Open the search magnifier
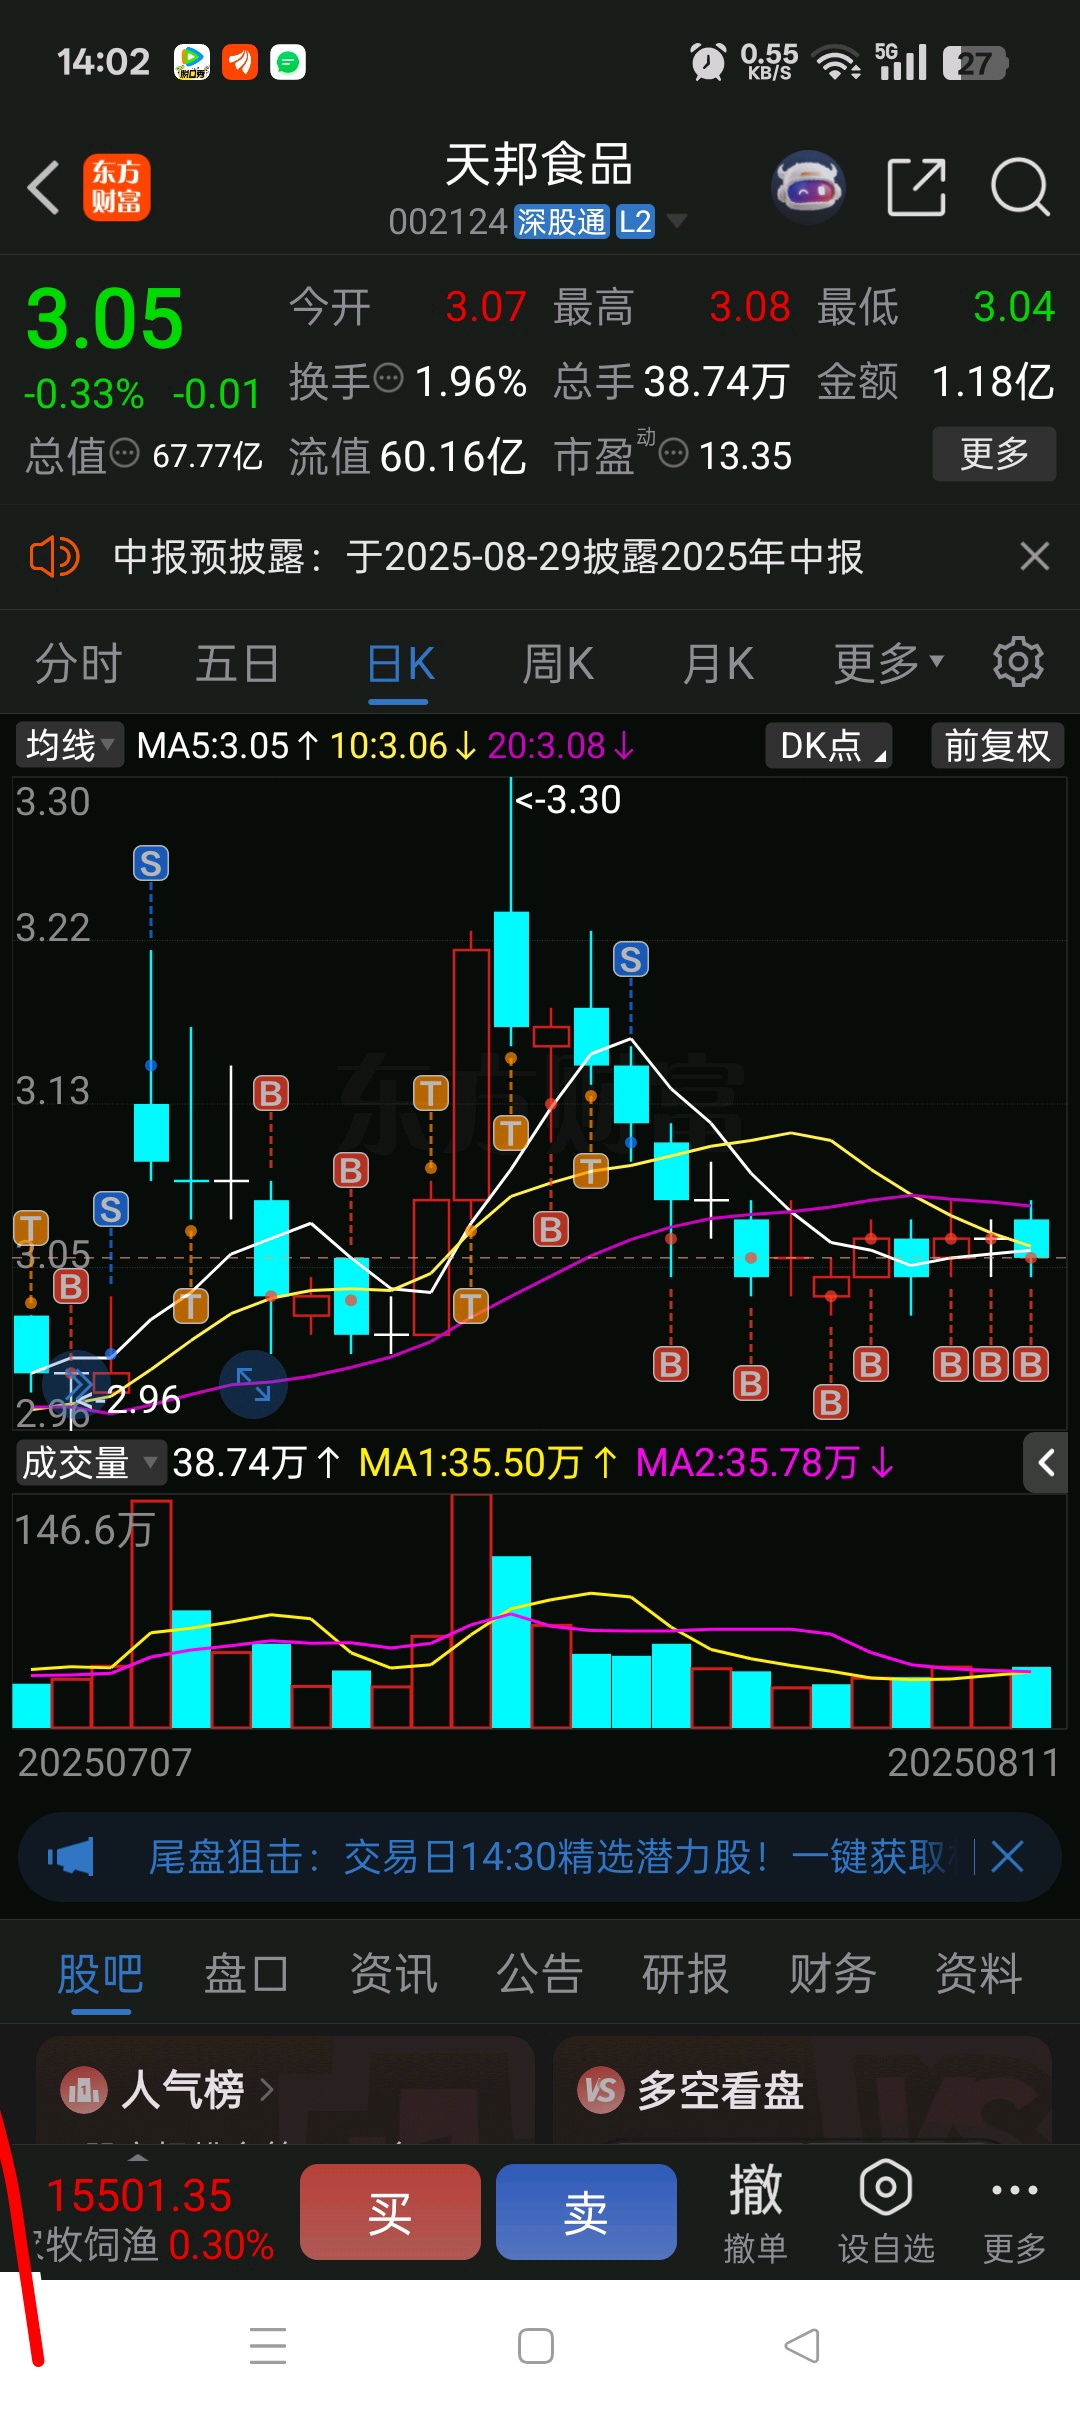1080x2412 pixels. 1020,187
